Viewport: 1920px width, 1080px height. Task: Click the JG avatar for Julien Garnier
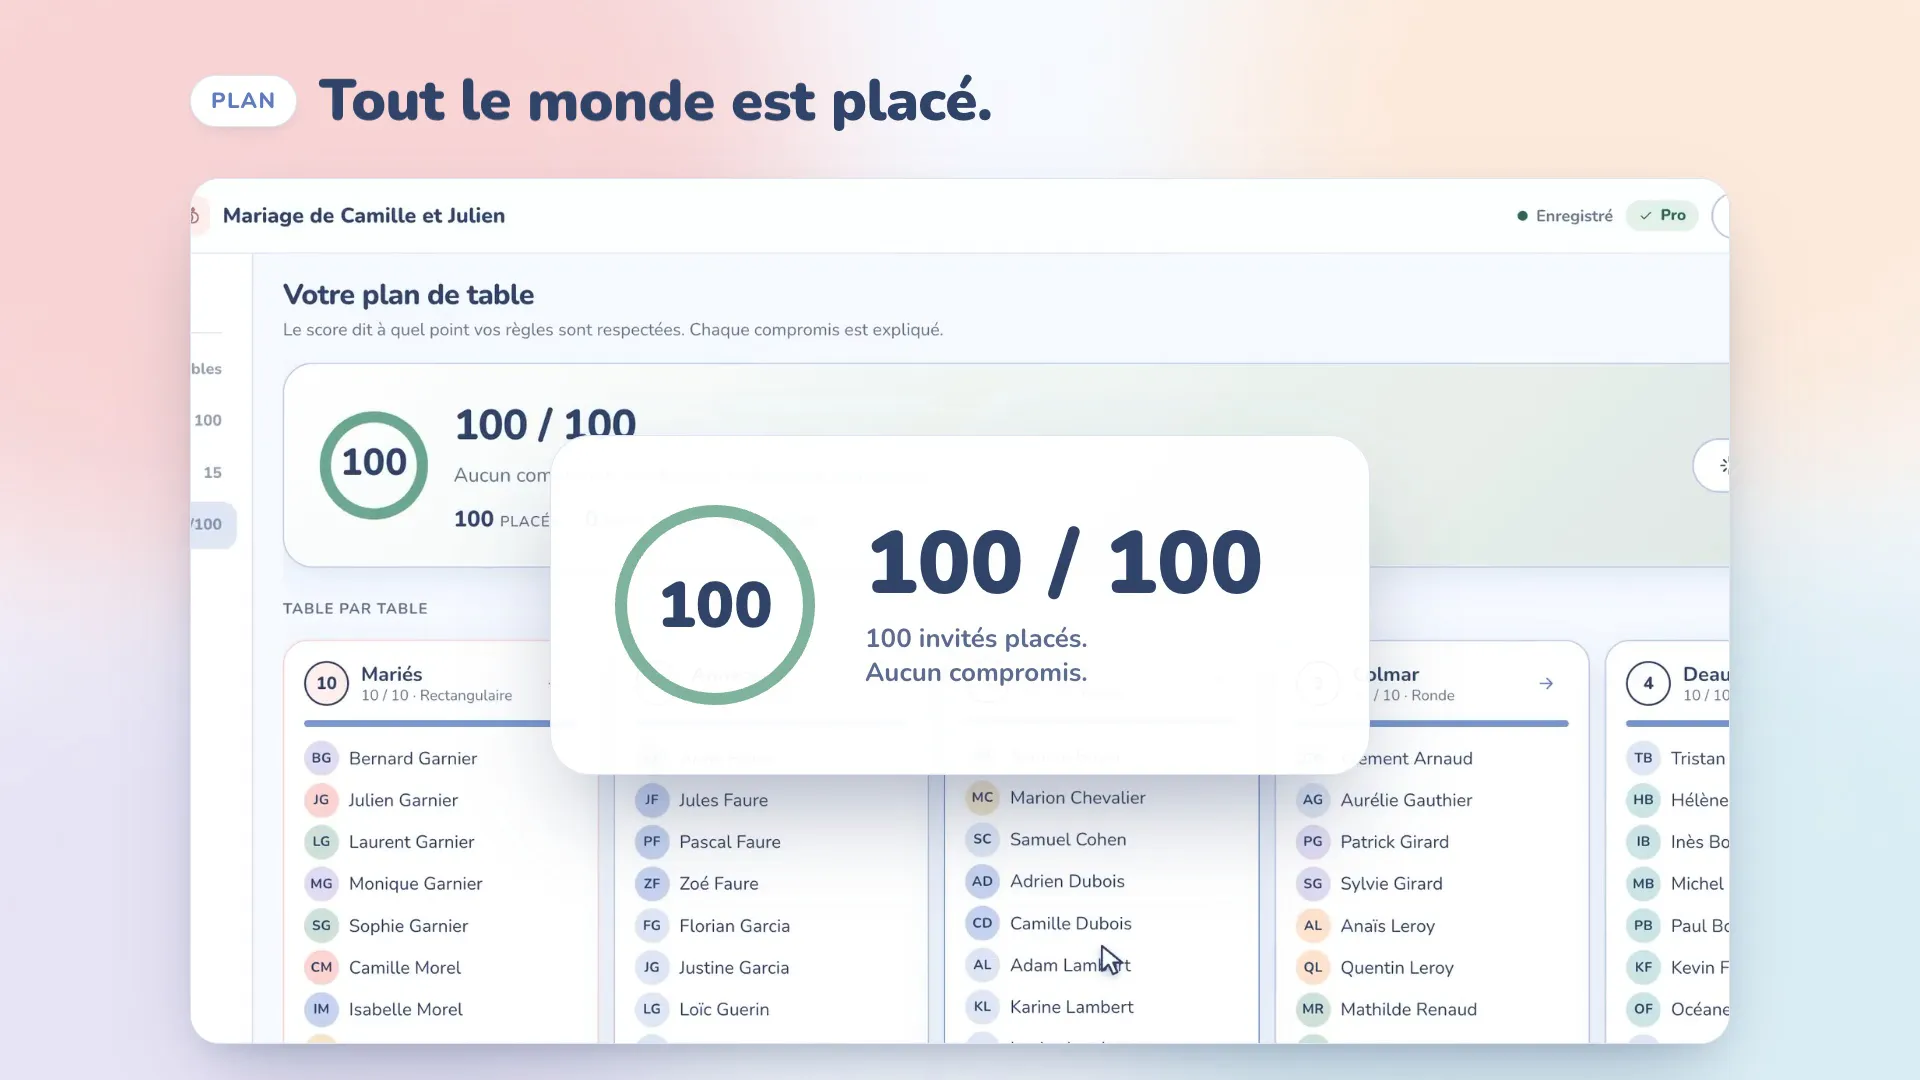tap(321, 800)
